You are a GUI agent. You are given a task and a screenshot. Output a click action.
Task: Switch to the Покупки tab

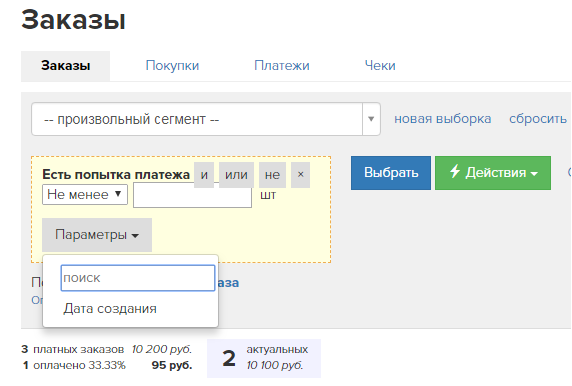(x=172, y=66)
